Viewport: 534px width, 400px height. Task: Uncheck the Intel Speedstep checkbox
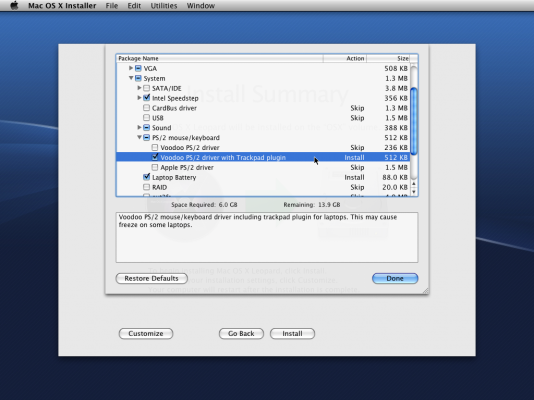146,98
